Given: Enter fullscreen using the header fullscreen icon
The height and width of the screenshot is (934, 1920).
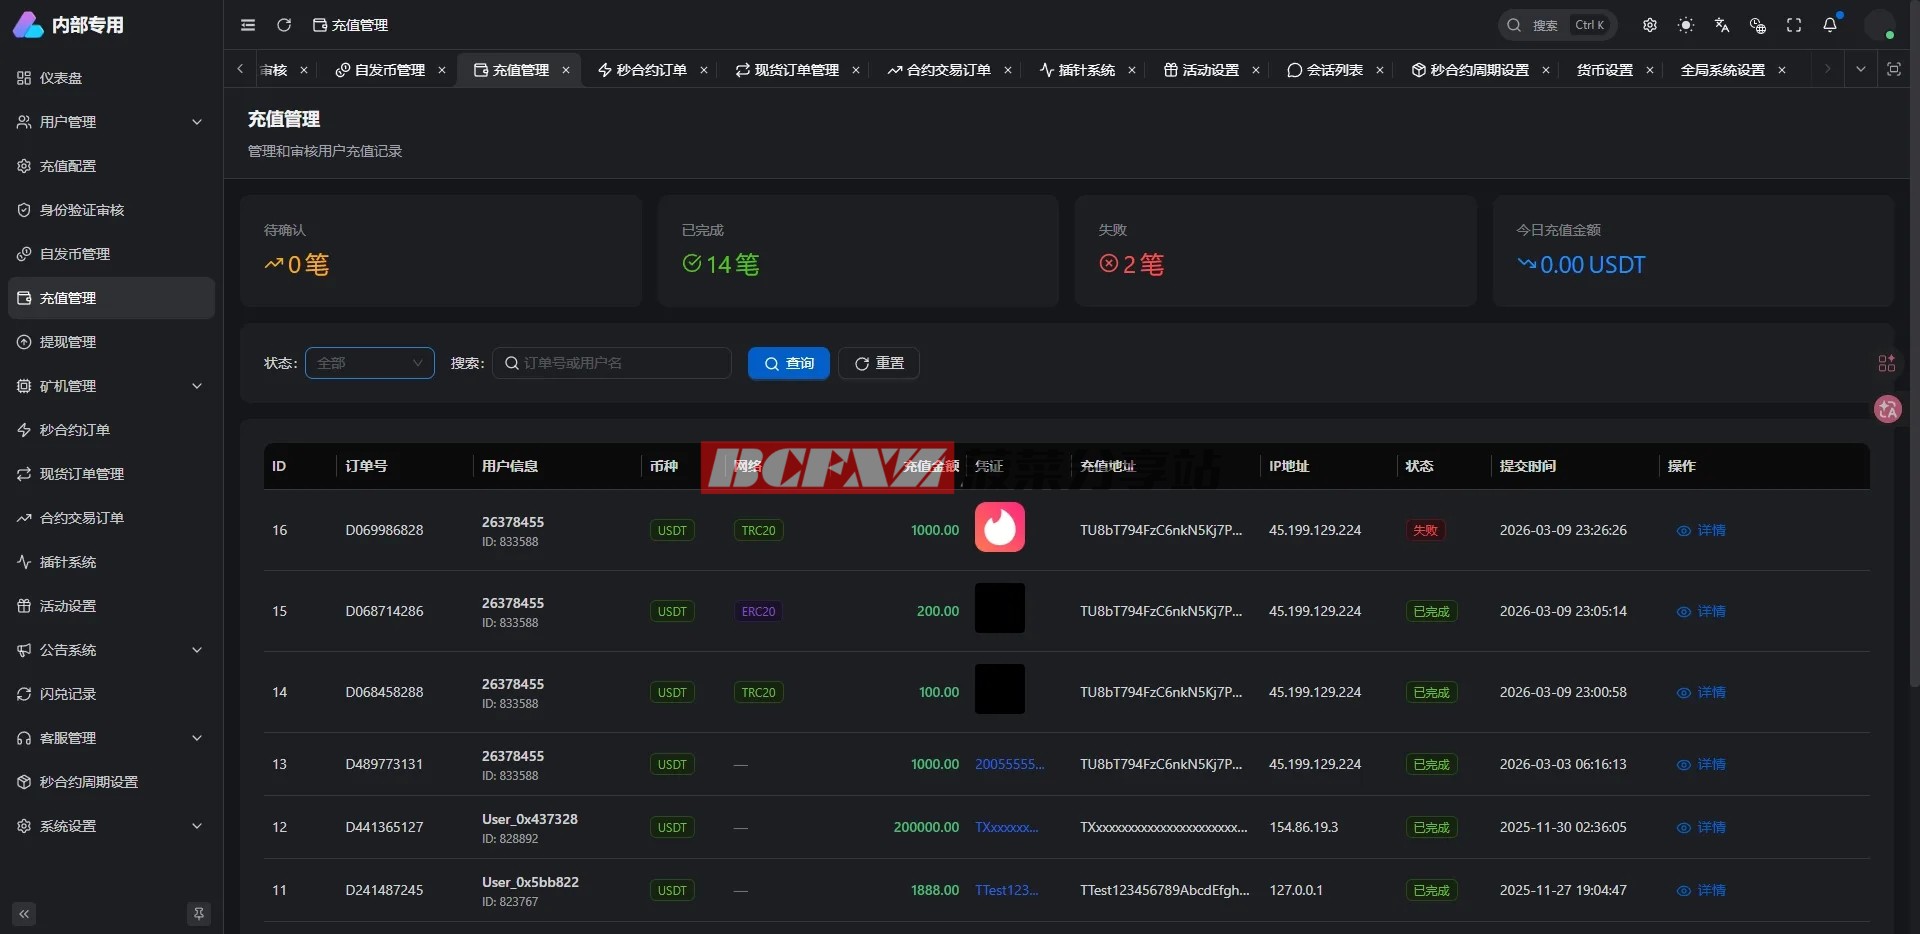Looking at the screenshot, I should coord(1794,25).
